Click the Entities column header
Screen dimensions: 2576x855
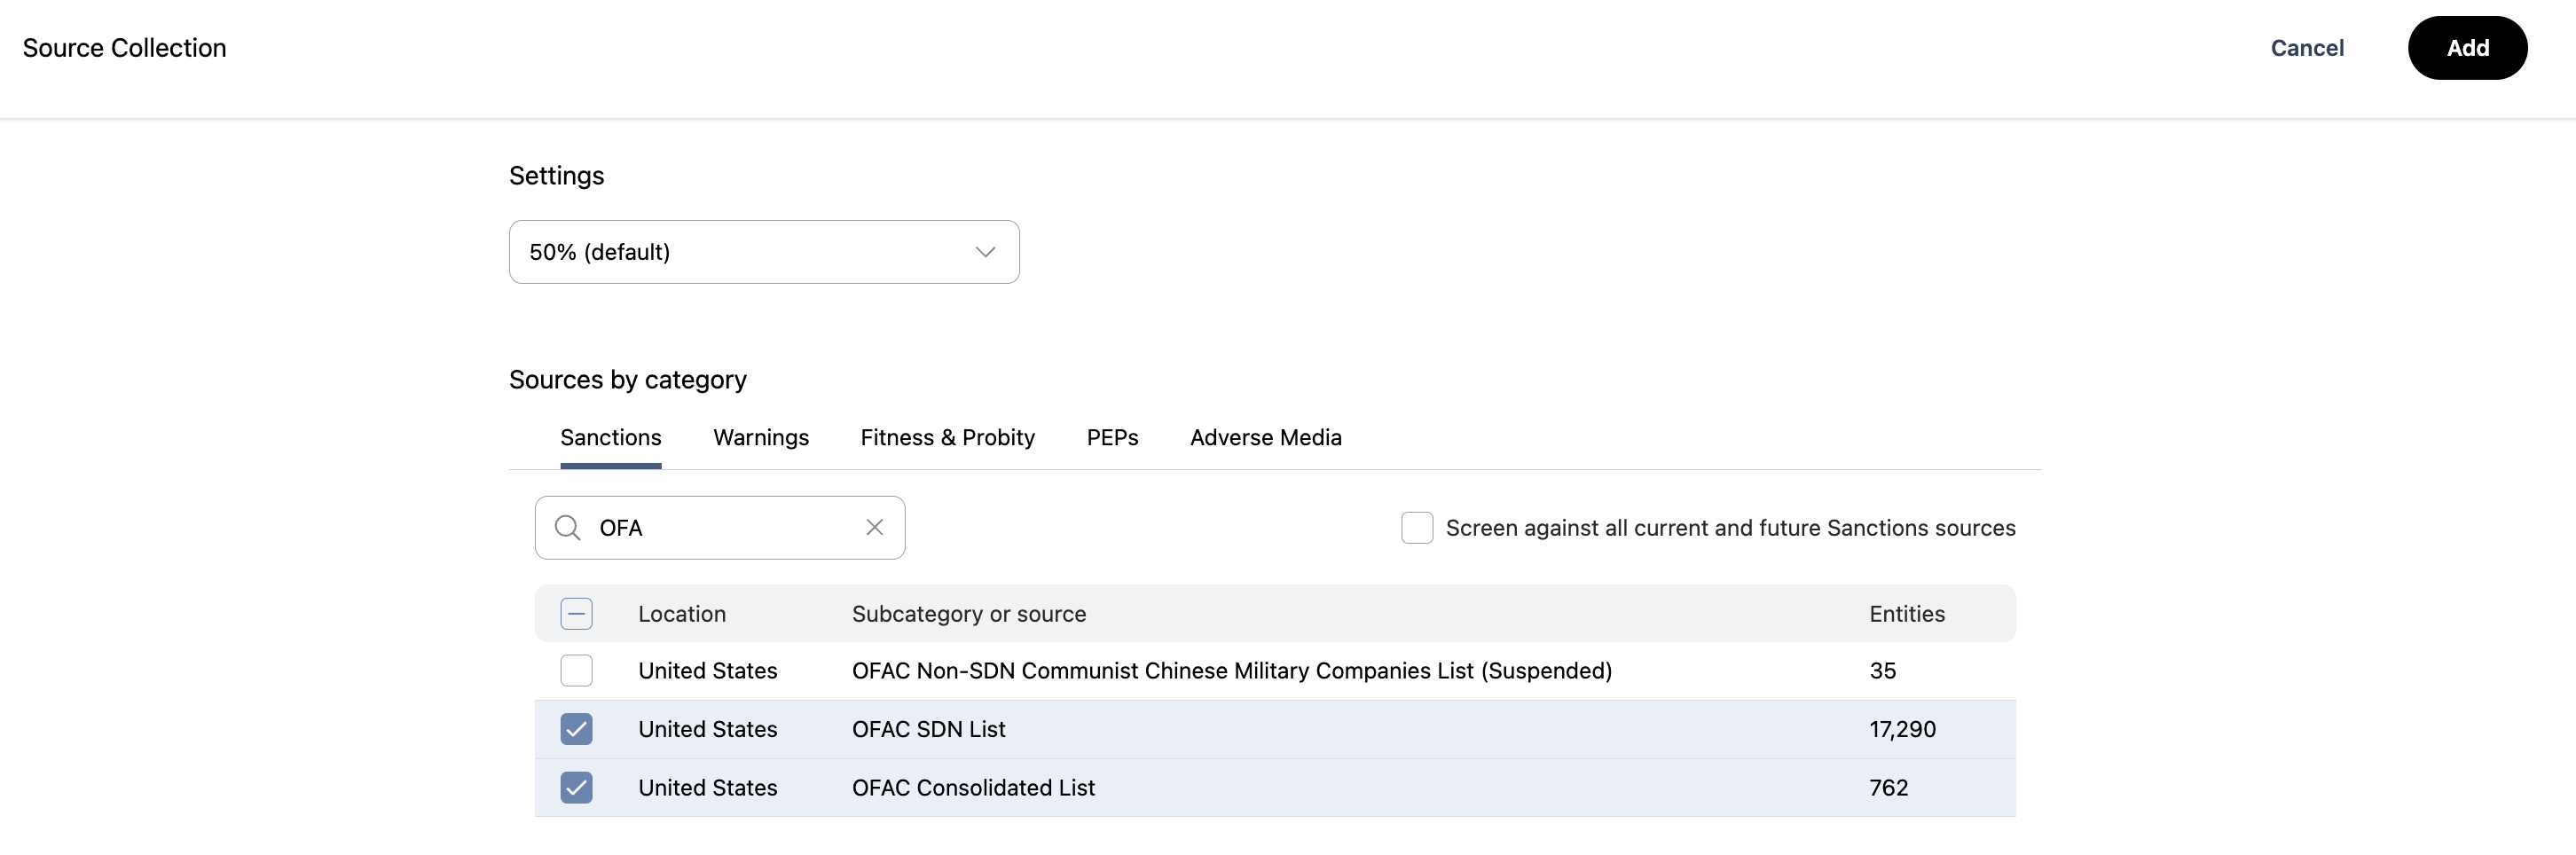(x=1906, y=613)
